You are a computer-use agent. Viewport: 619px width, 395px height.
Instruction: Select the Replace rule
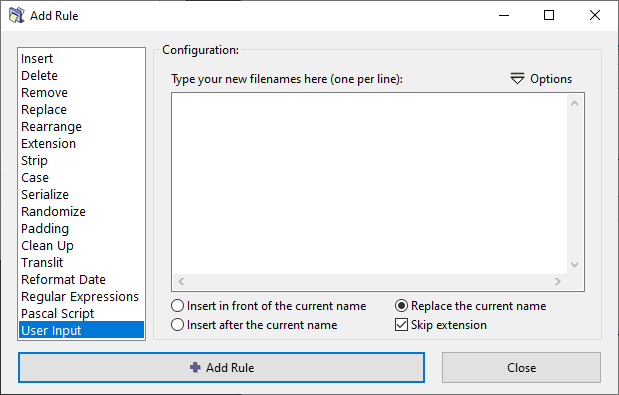point(81,109)
